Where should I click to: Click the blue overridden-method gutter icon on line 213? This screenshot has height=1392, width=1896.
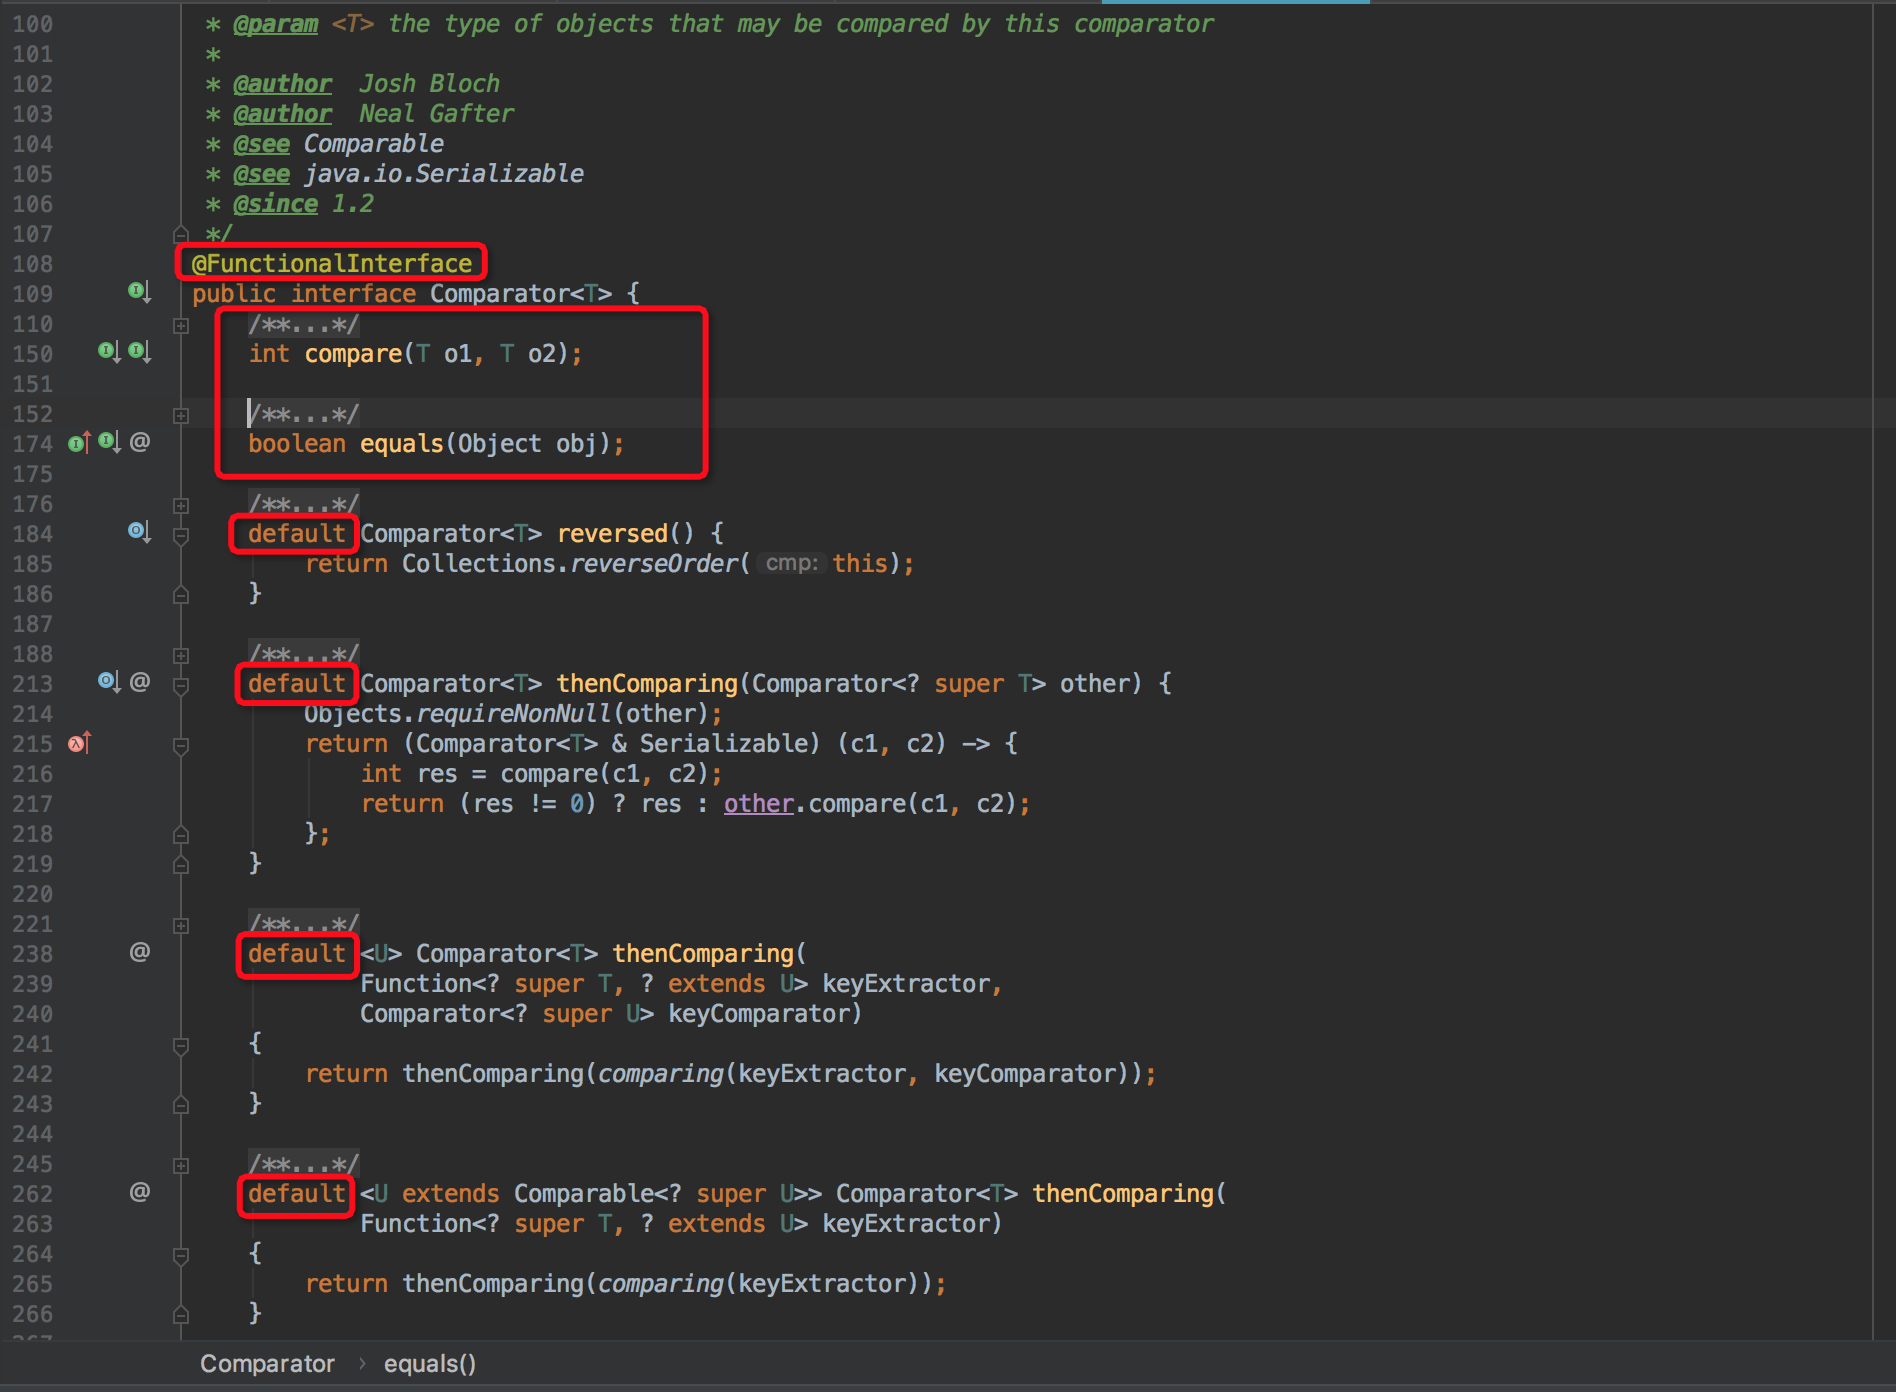tap(109, 682)
